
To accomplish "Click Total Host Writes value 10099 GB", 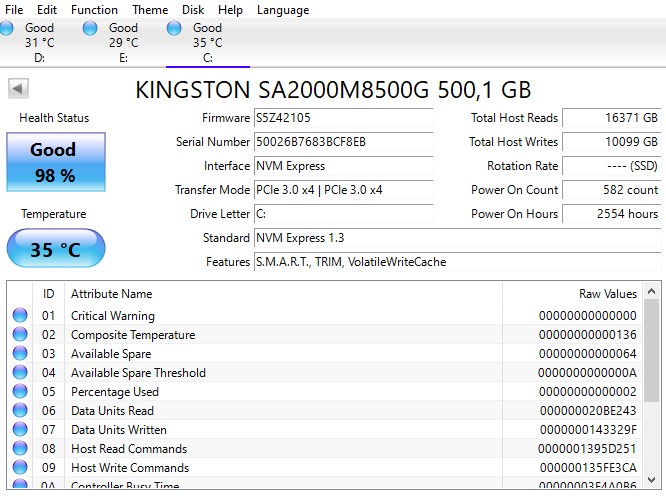I will [612, 141].
